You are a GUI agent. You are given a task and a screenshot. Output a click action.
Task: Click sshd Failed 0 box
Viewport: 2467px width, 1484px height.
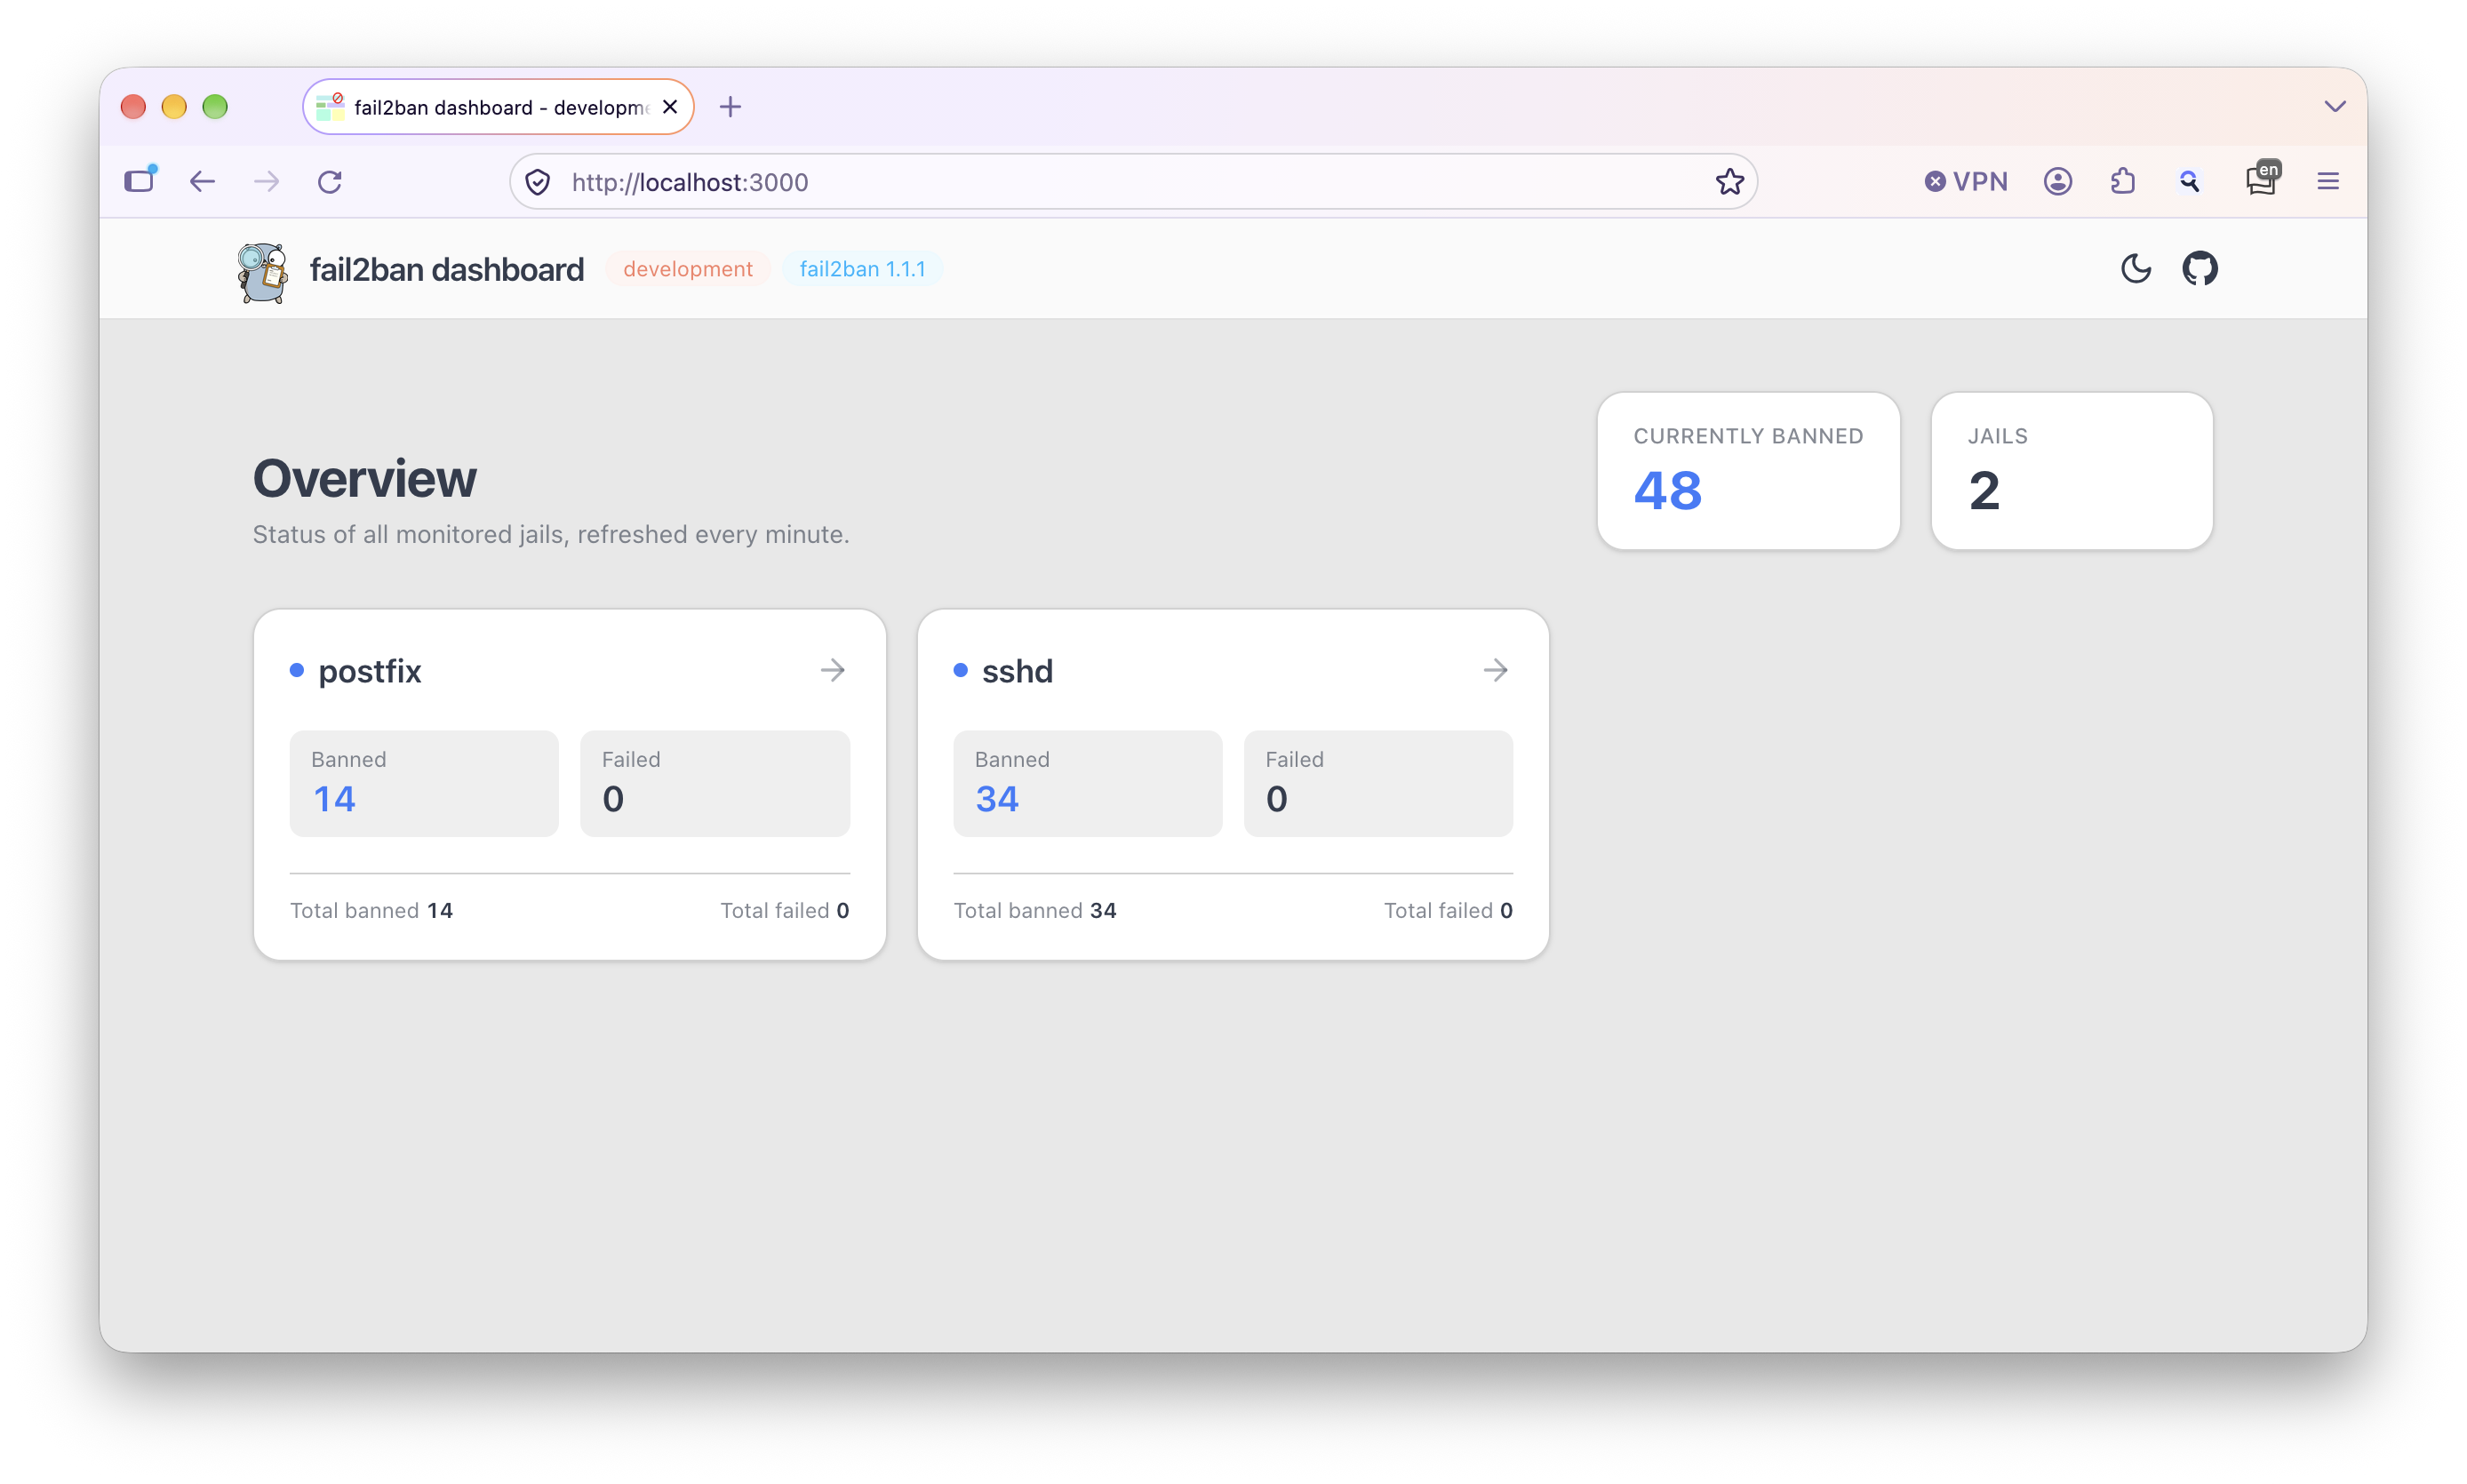click(1378, 783)
